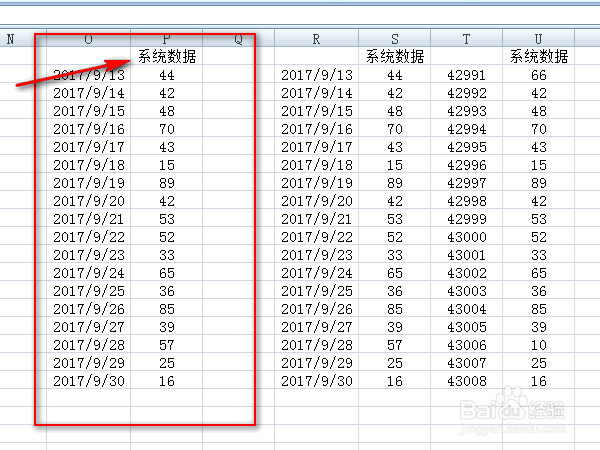Select cell 43006 in column T
Image resolution: width=600 pixels, height=450 pixels.
(466, 345)
